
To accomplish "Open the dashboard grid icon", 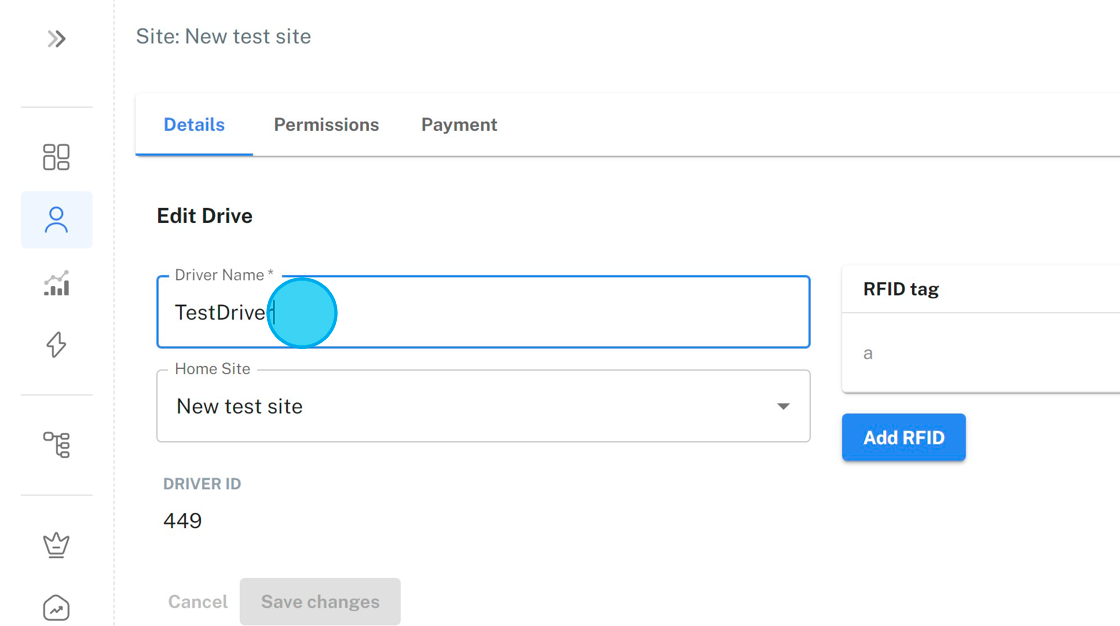I will click(x=57, y=157).
